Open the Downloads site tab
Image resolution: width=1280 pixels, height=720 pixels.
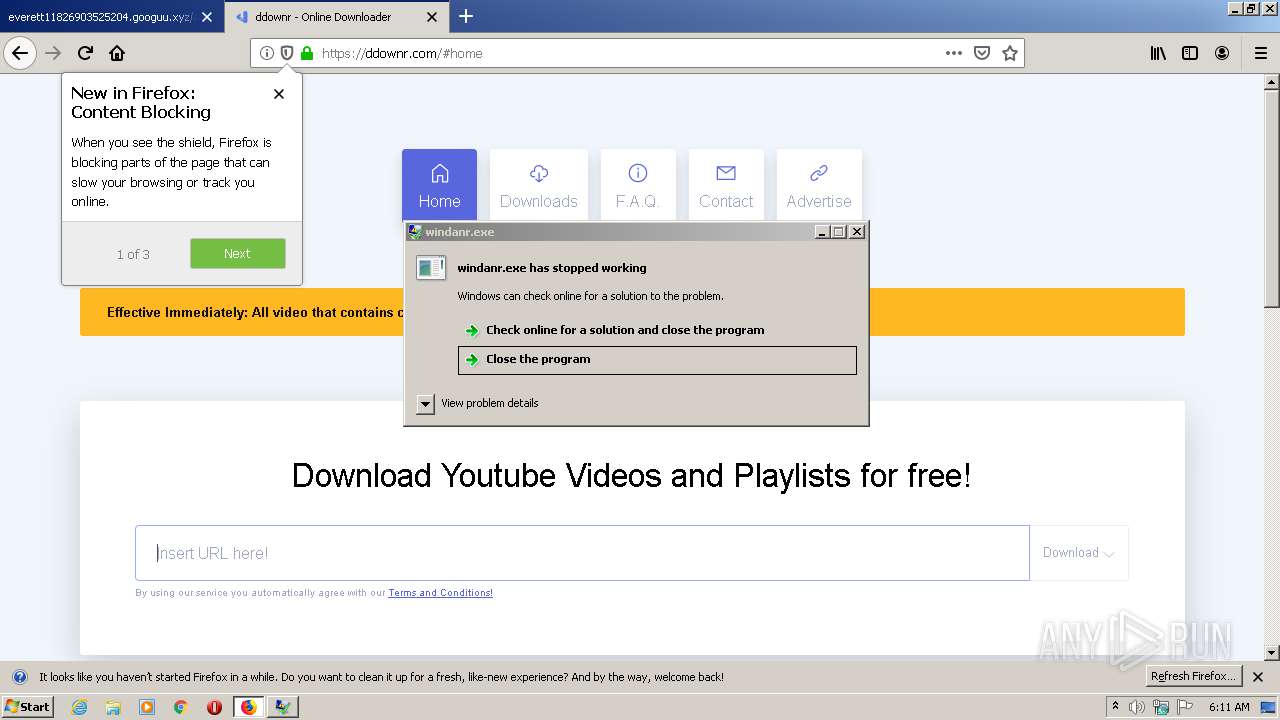[539, 186]
